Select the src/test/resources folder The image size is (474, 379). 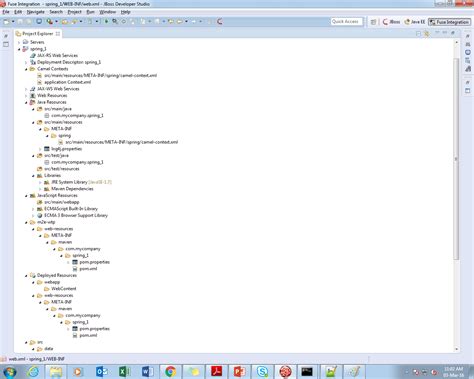click(x=62, y=169)
